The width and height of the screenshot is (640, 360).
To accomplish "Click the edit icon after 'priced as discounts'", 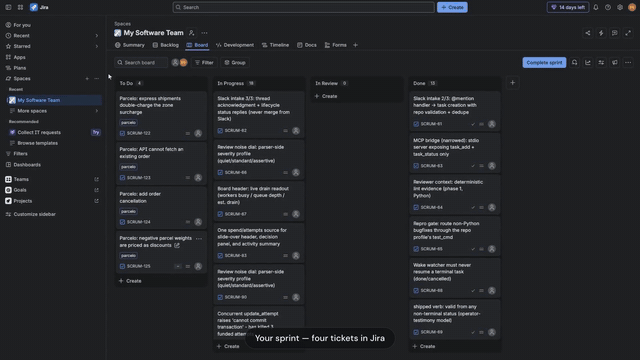I will point(177,245).
